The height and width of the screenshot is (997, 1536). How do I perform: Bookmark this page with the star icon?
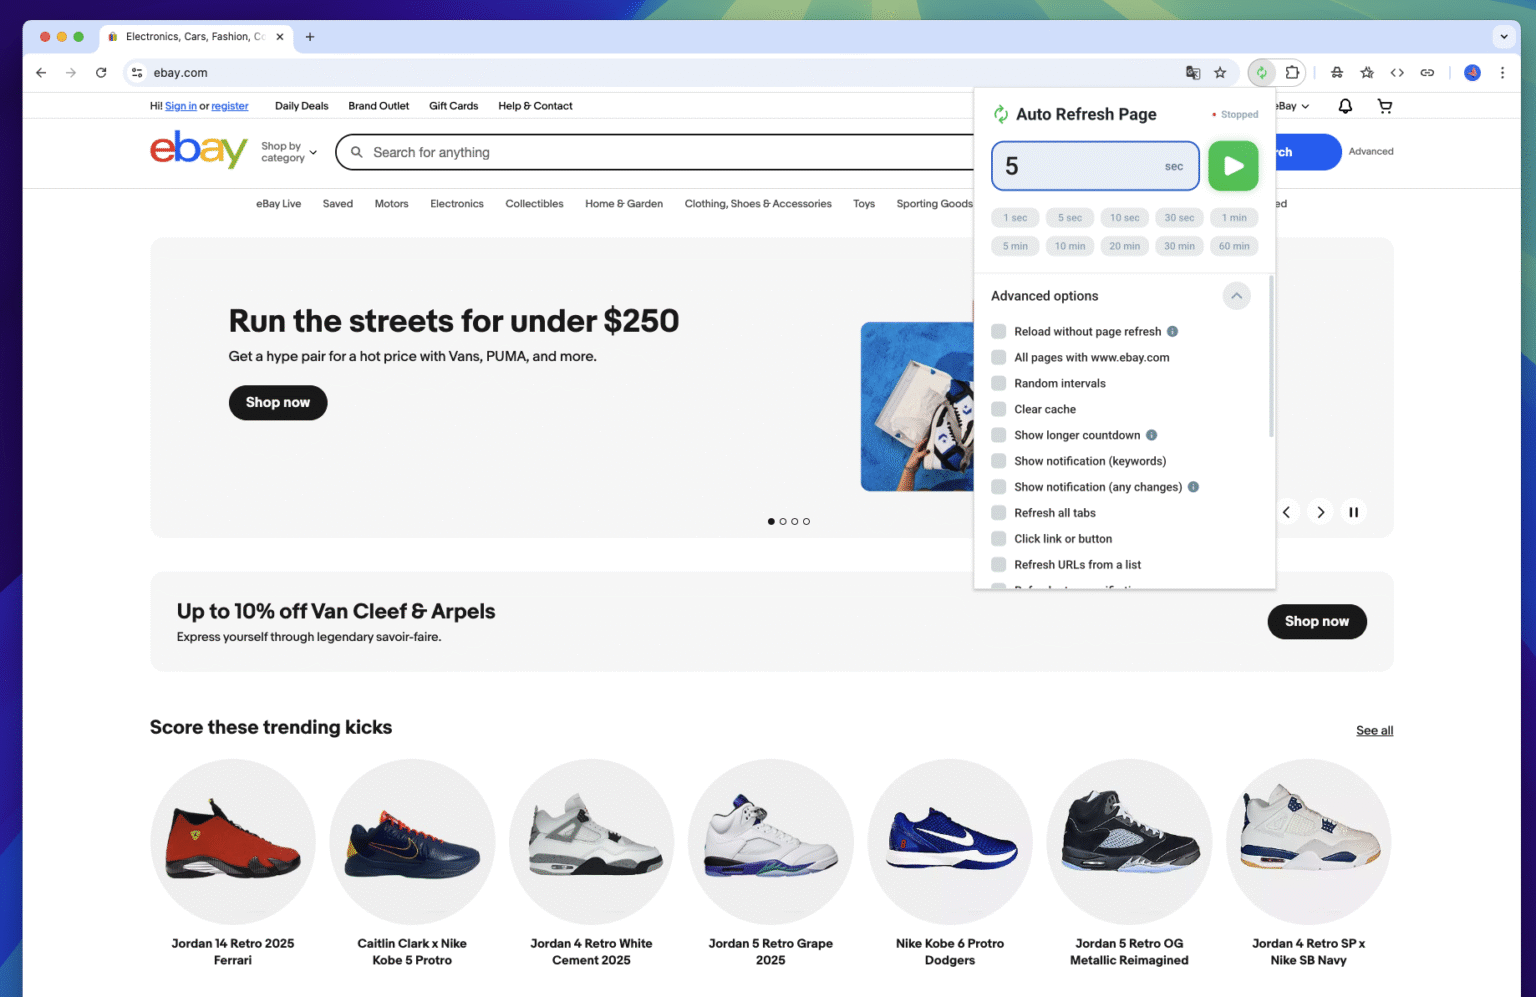click(x=1220, y=72)
